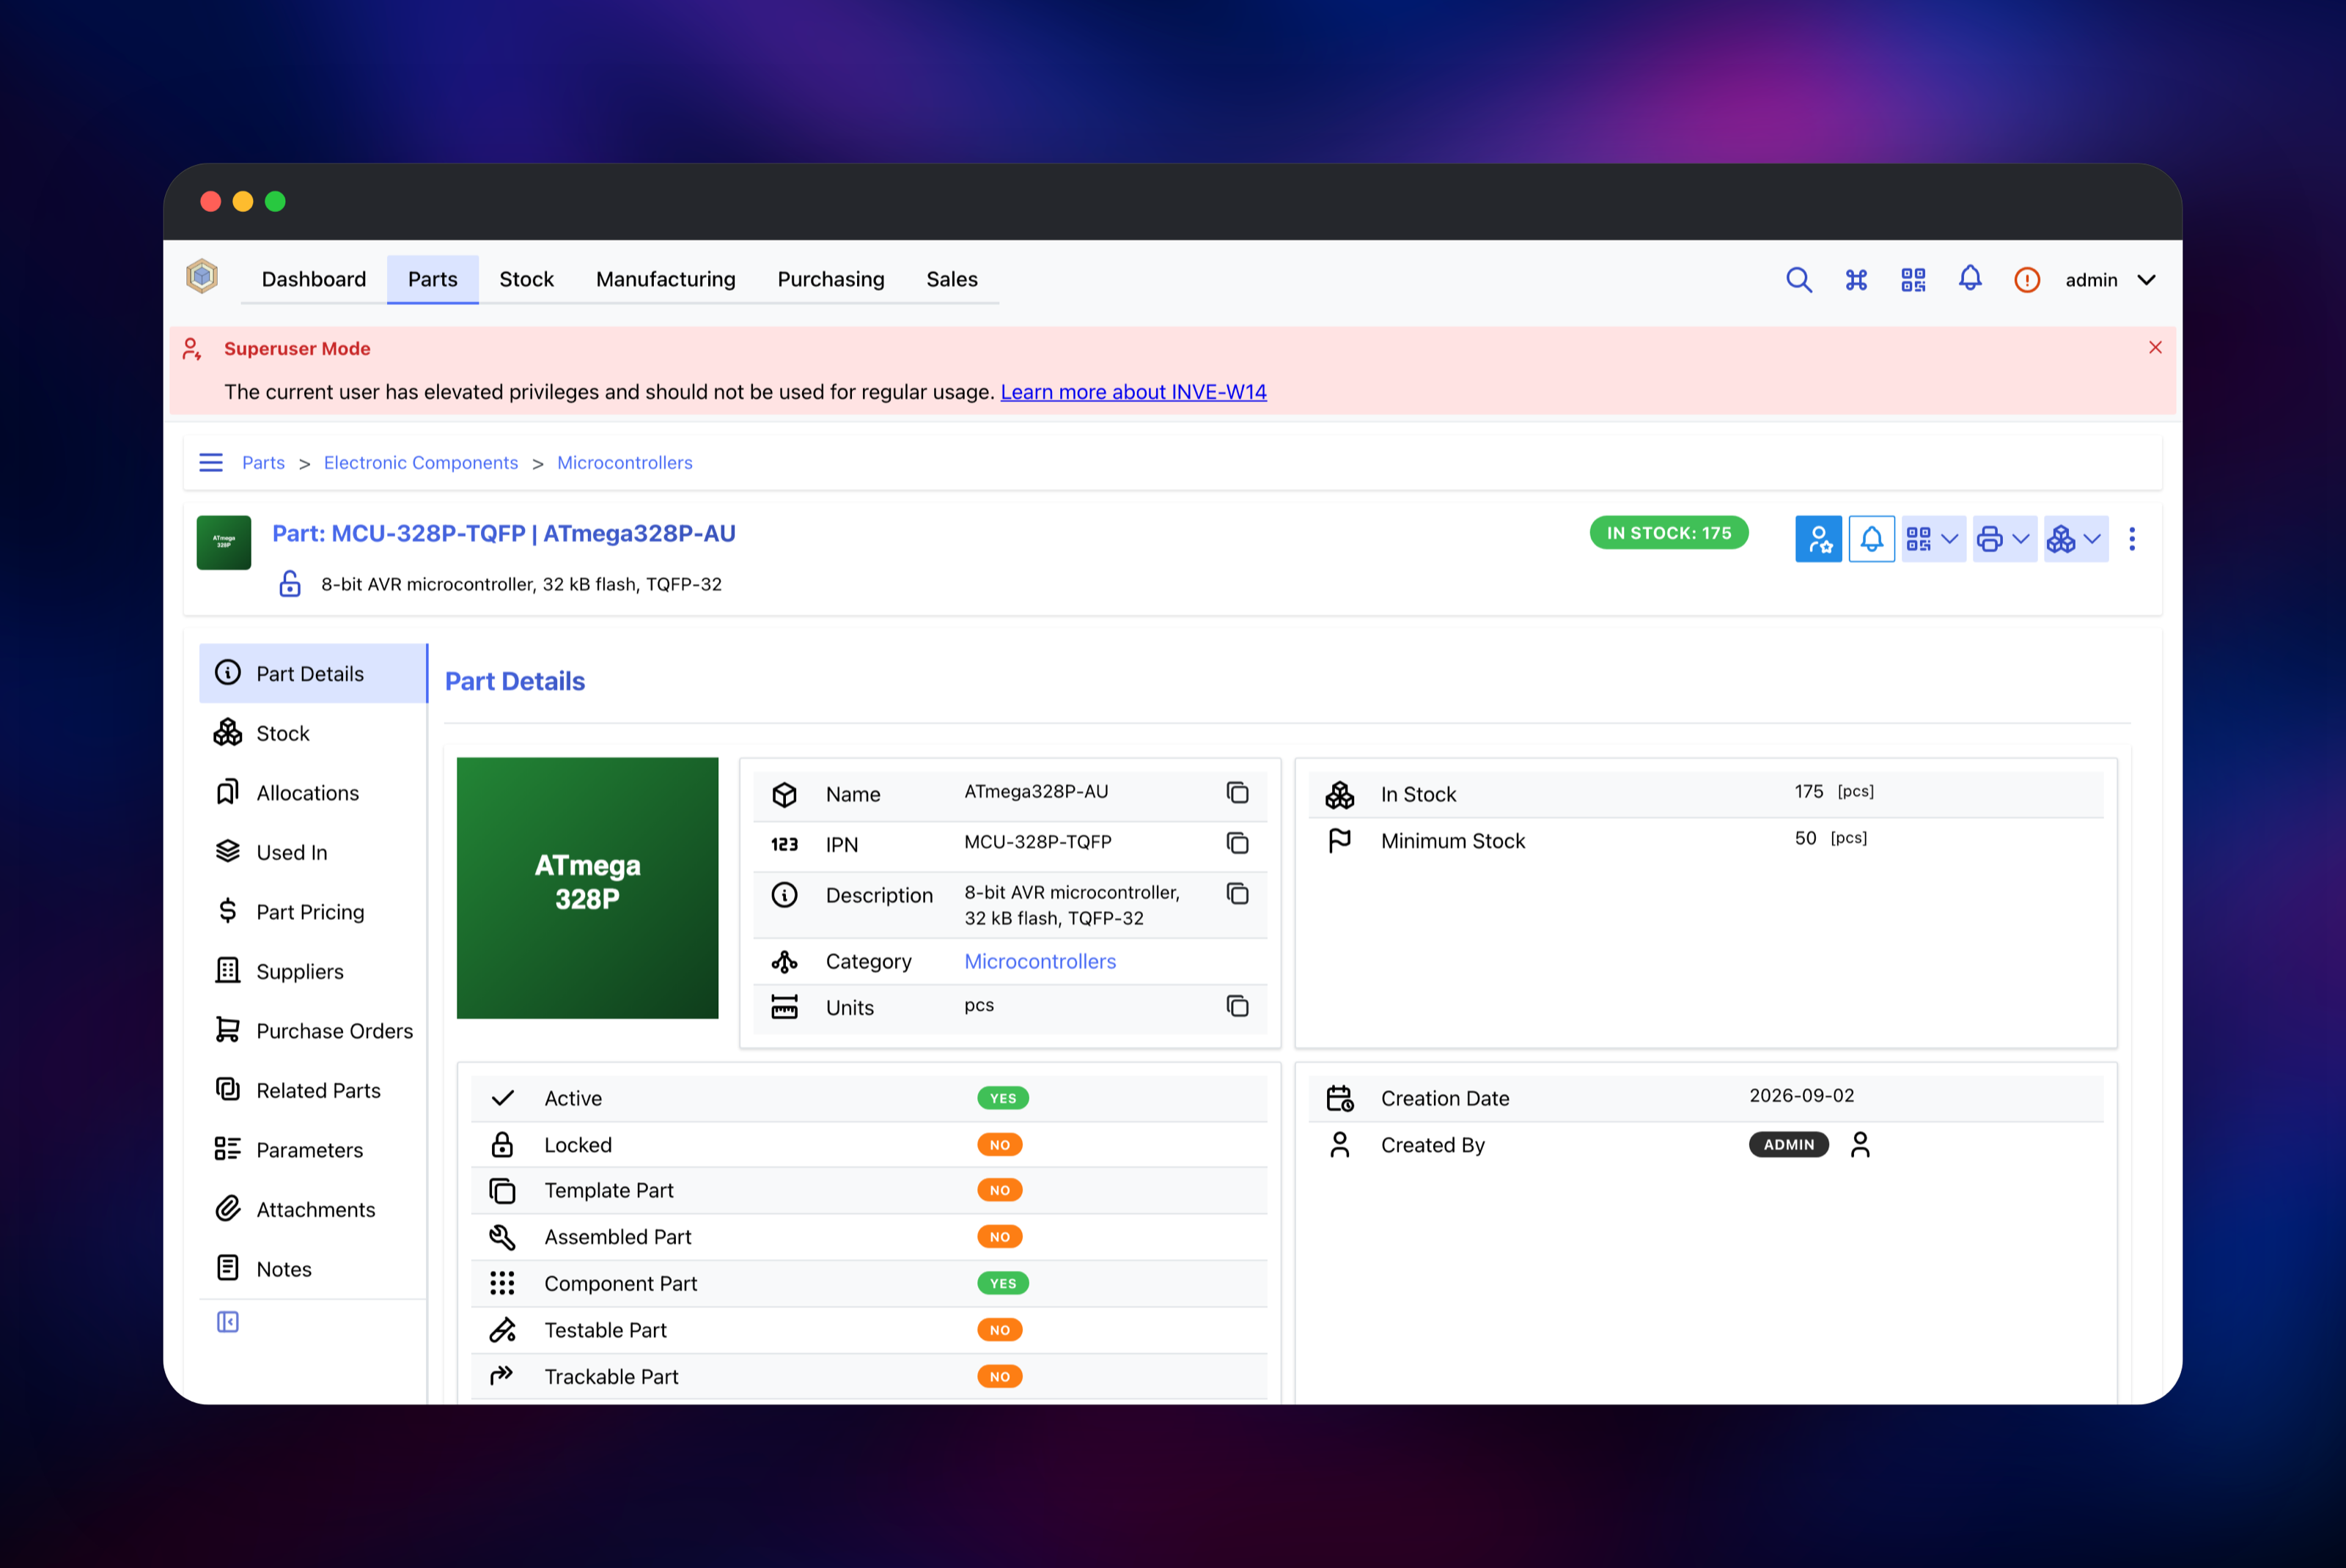Click the IN STOCK: 175 badge
The image size is (2346, 1568).
click(x=1669, y=533)
